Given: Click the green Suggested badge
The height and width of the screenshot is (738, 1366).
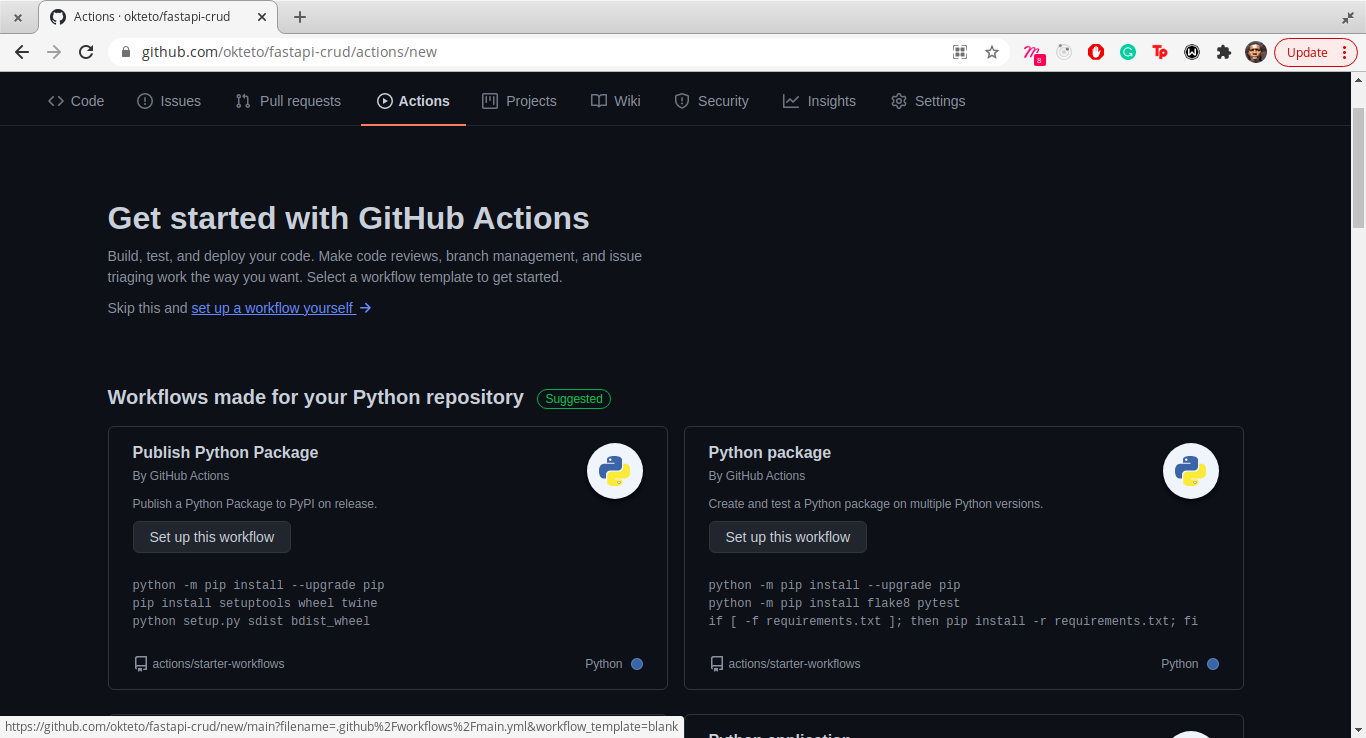Looking at the screenshot, I should point(574,399).
